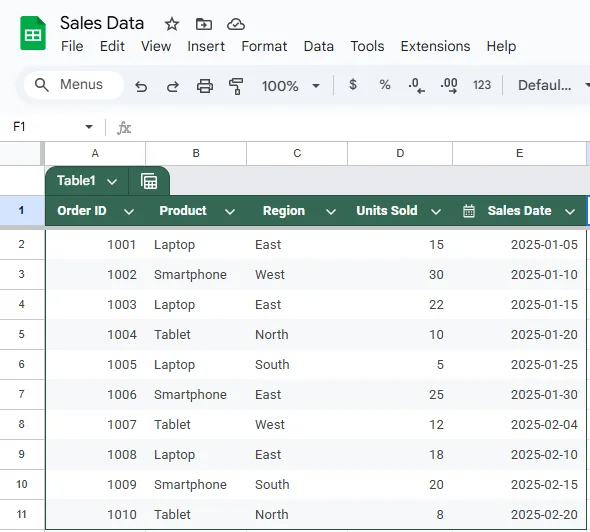
Task: Open the Google Sheets home icon
Action: pyautogui.click(x=33, y=33)
